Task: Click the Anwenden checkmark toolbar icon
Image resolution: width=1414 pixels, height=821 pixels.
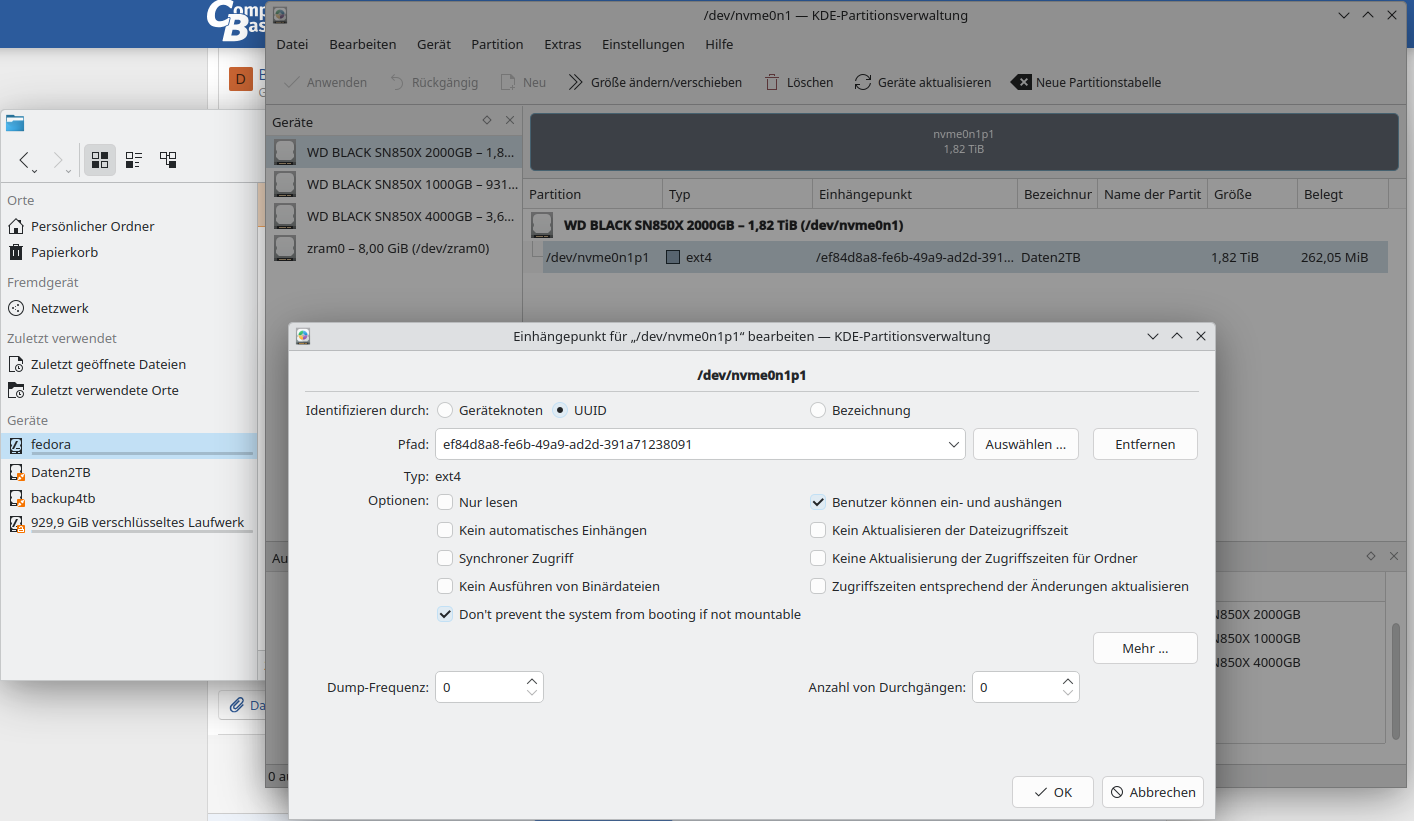Action: [x=292, y=82]
